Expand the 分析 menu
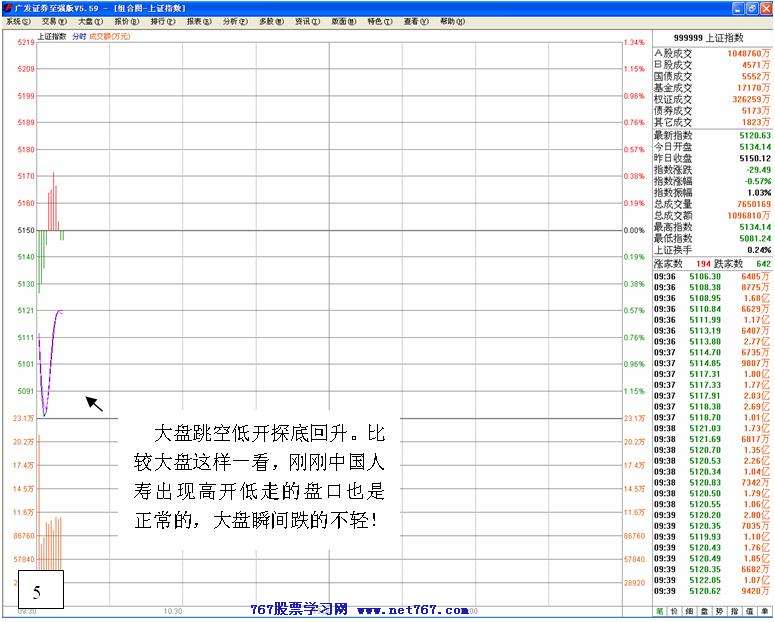Image resolution: width=775 pixels, height=622 pixels. coord(235,20)
